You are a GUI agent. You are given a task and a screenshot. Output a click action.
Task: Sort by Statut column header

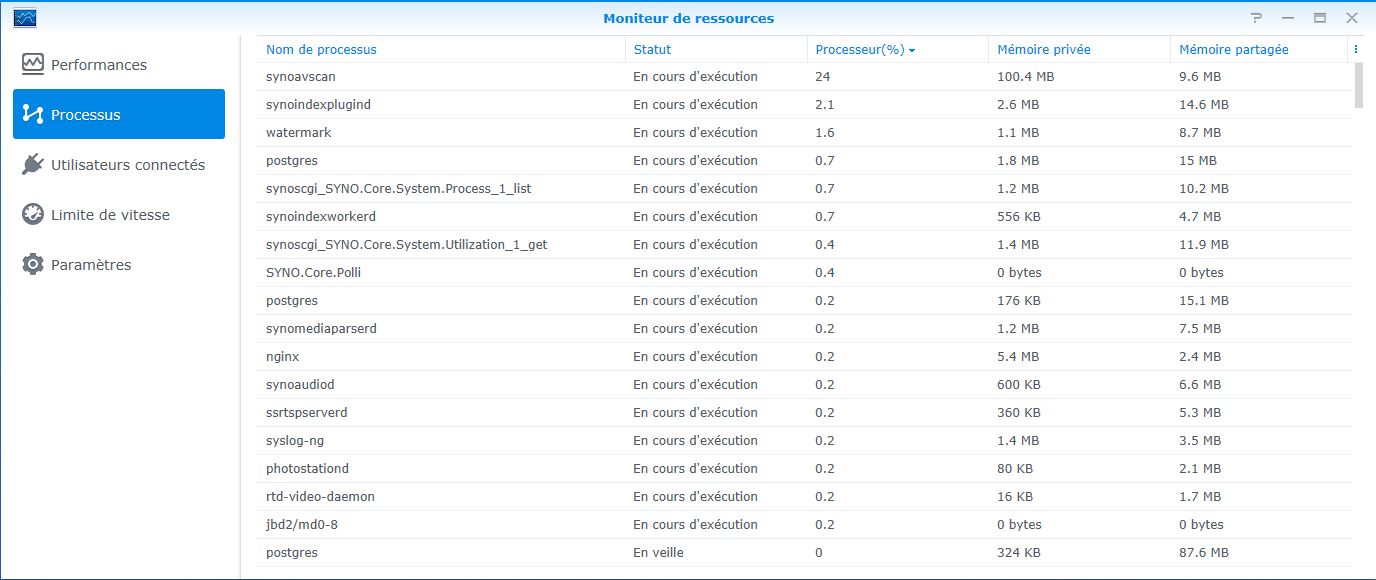tap(652, 49)
